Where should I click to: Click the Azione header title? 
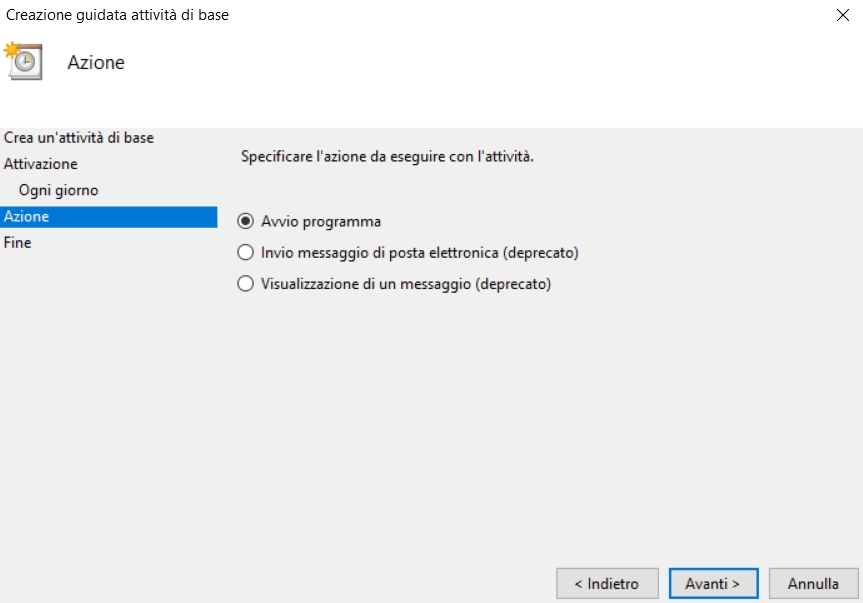pos(96,63)
